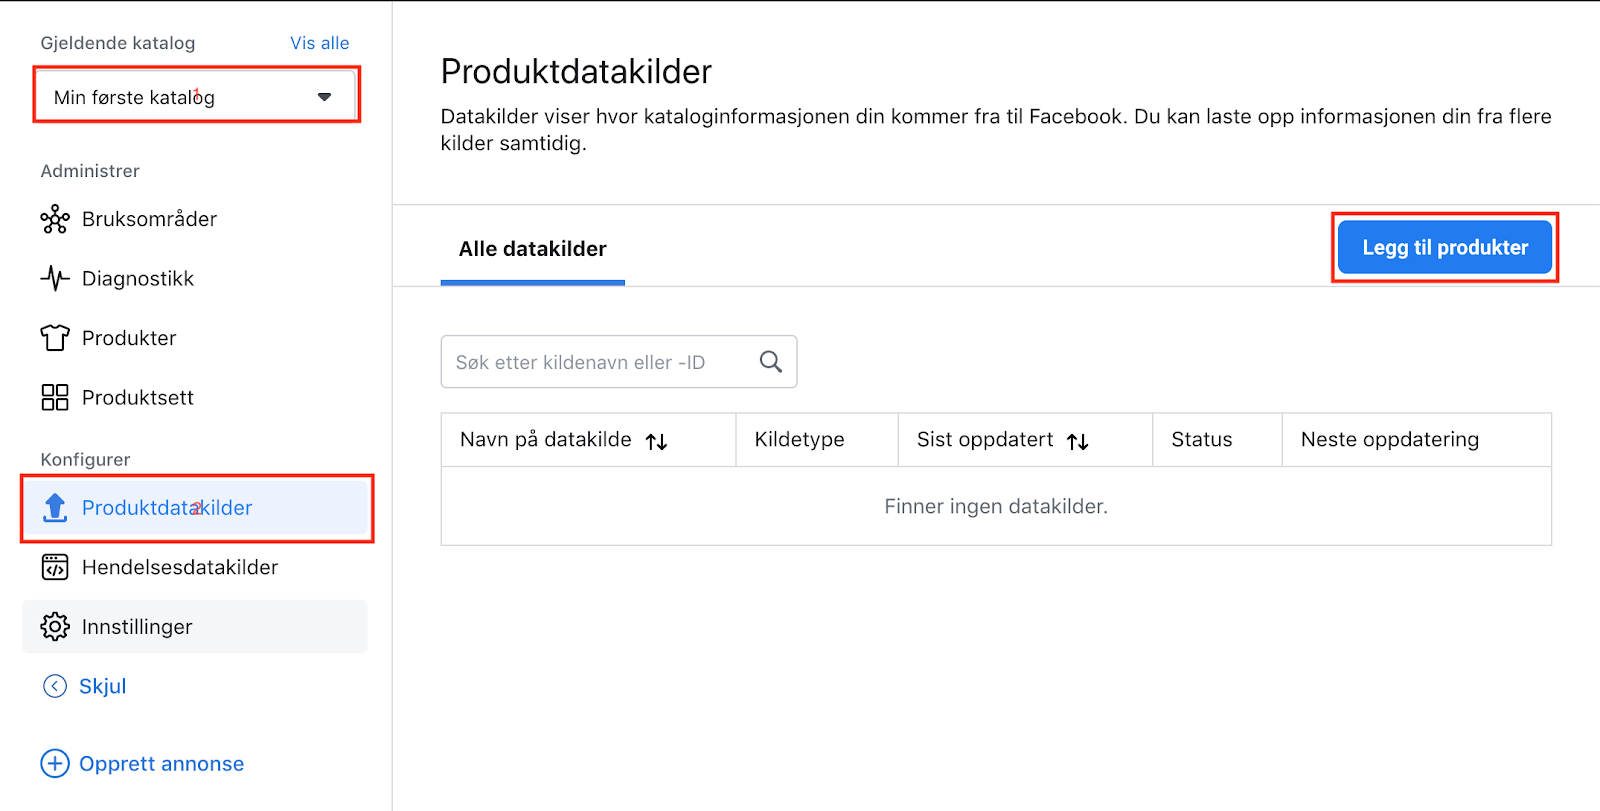
Task: Open Diagnostikk menu item
Action: pyautogui.click(x=138, y=279)
